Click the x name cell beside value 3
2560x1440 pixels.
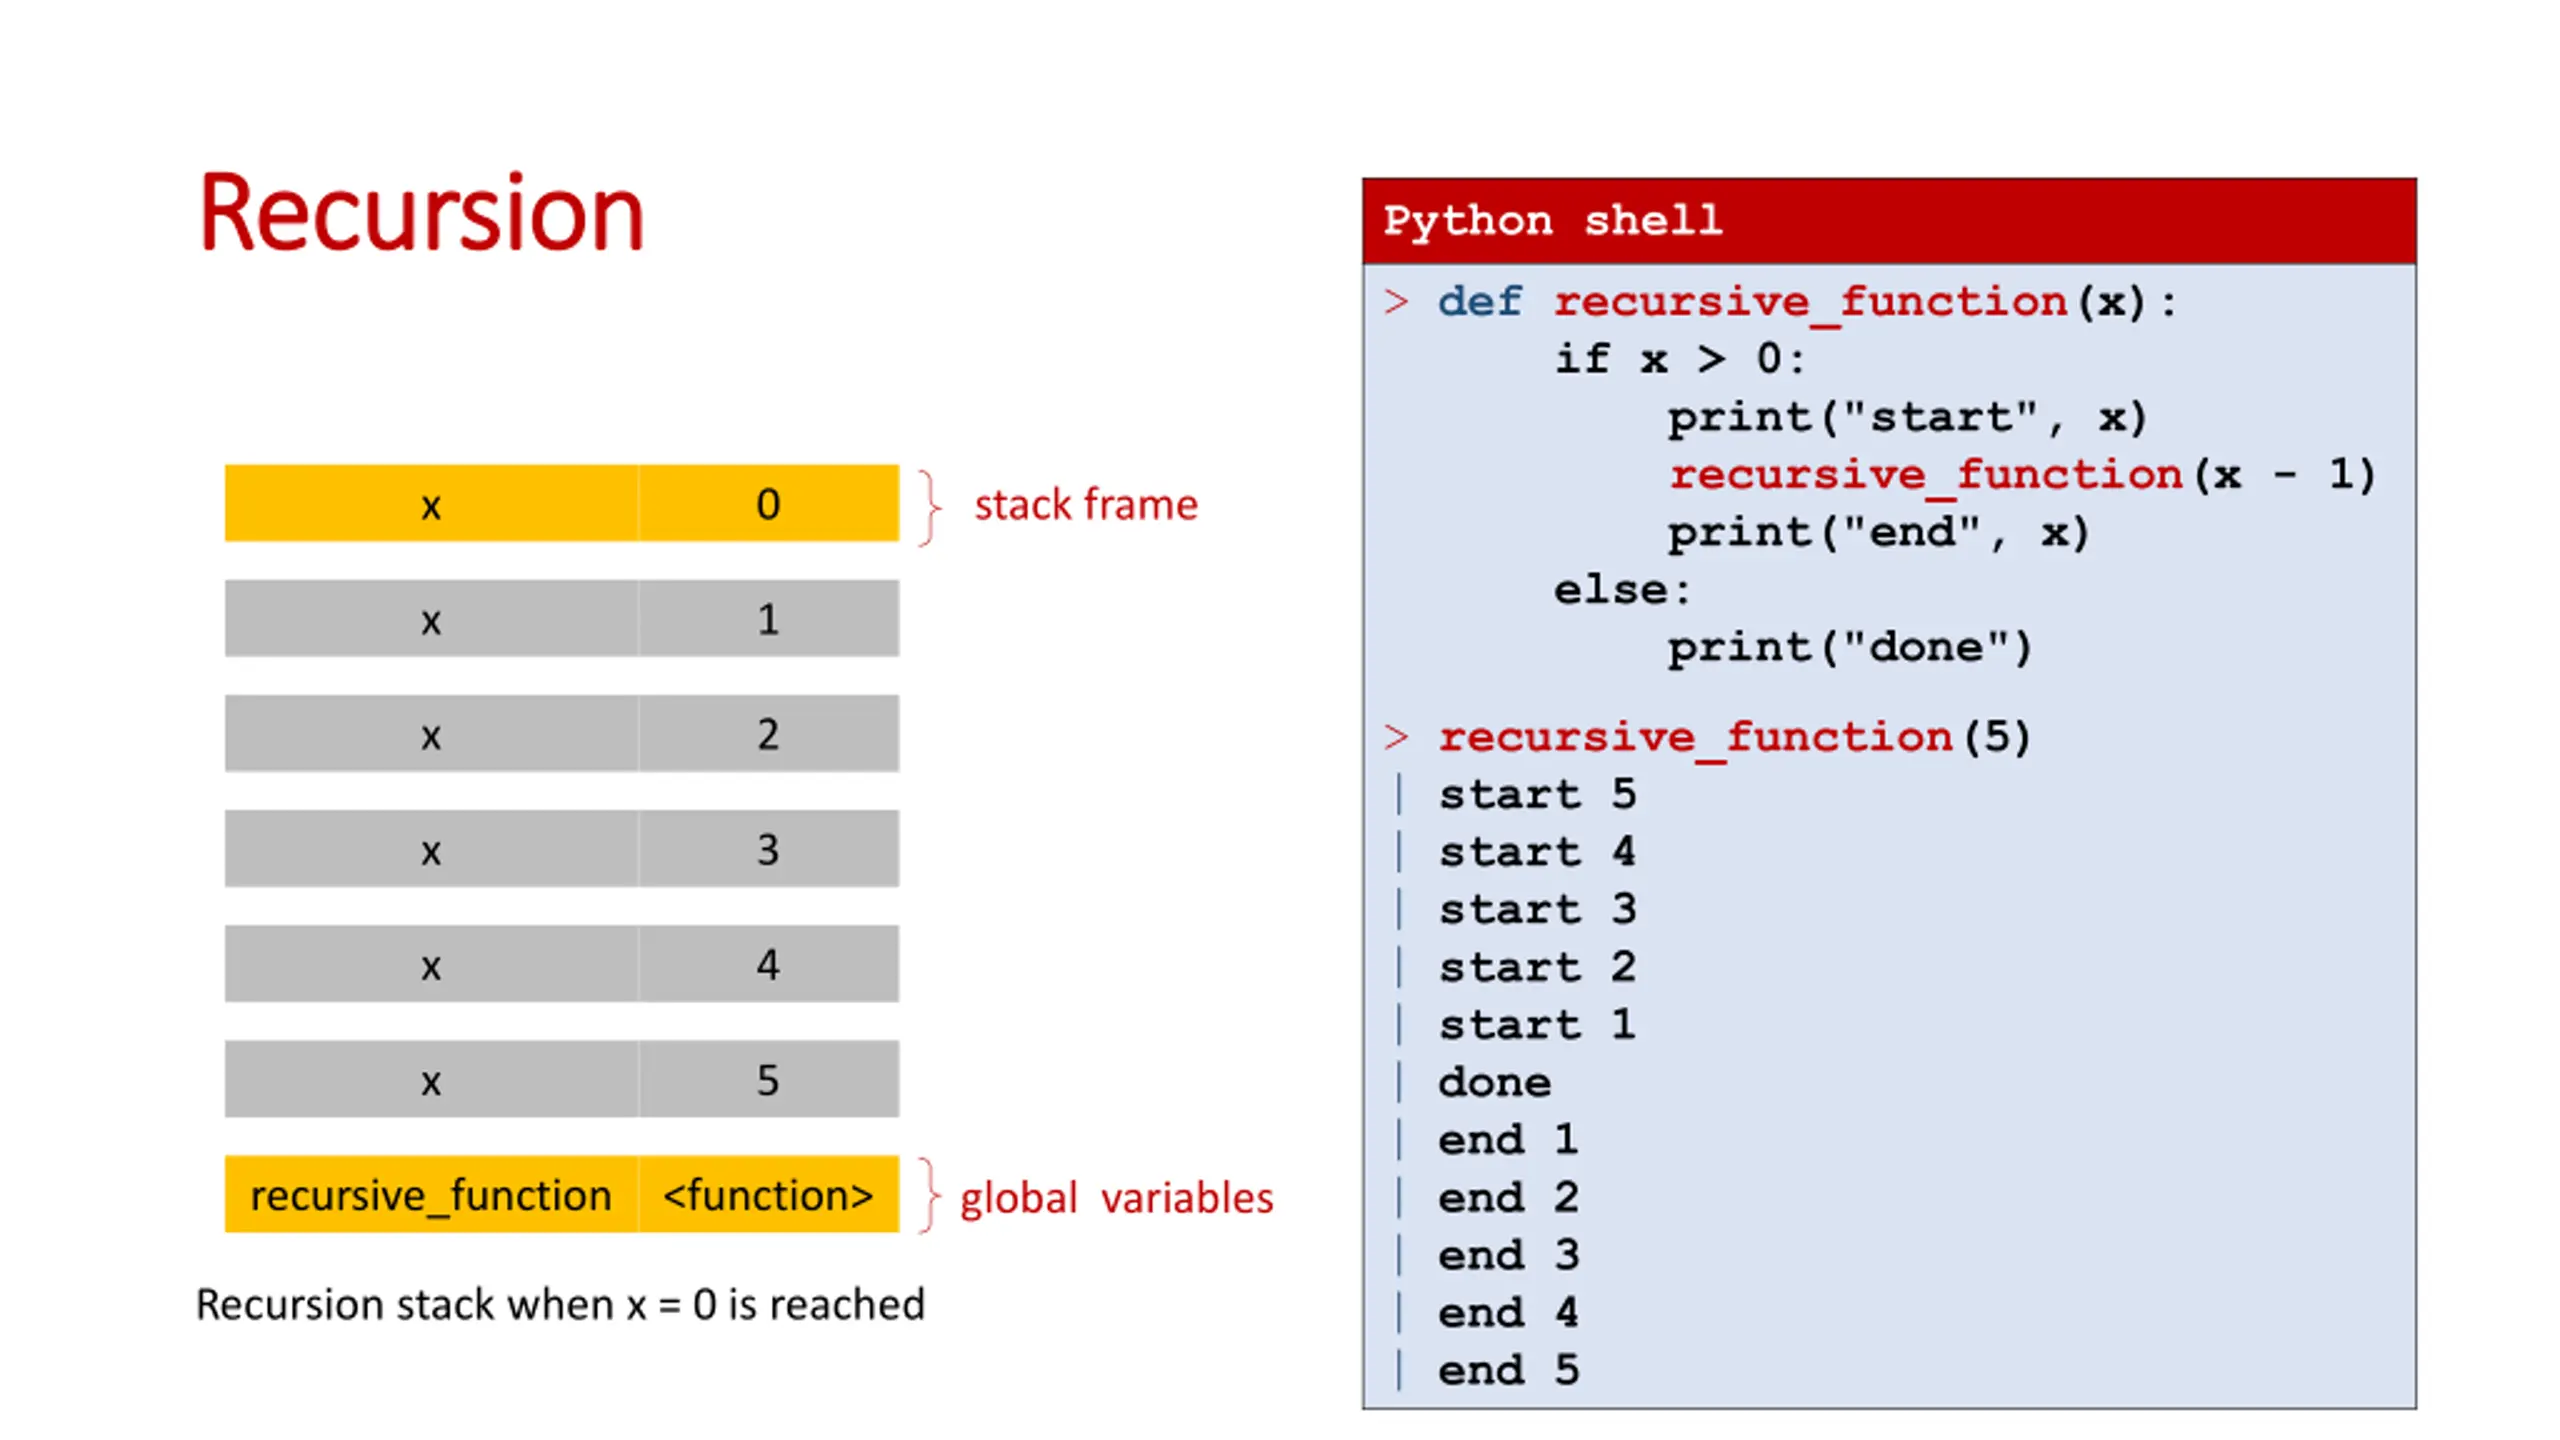click(431, 848)
